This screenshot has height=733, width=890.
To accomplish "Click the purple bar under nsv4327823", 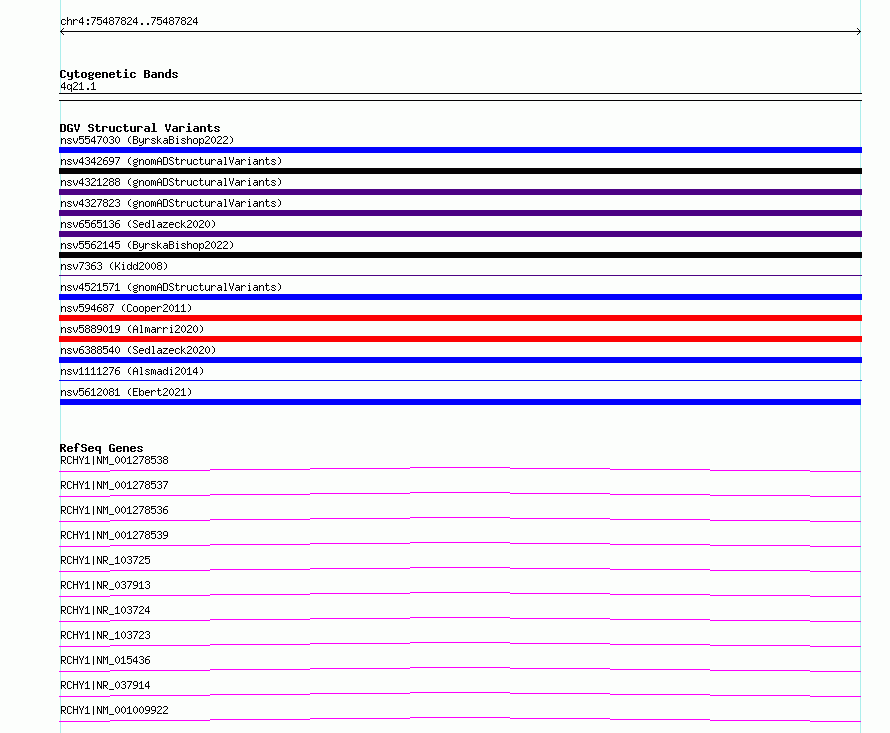I will (x=460, y=213).
